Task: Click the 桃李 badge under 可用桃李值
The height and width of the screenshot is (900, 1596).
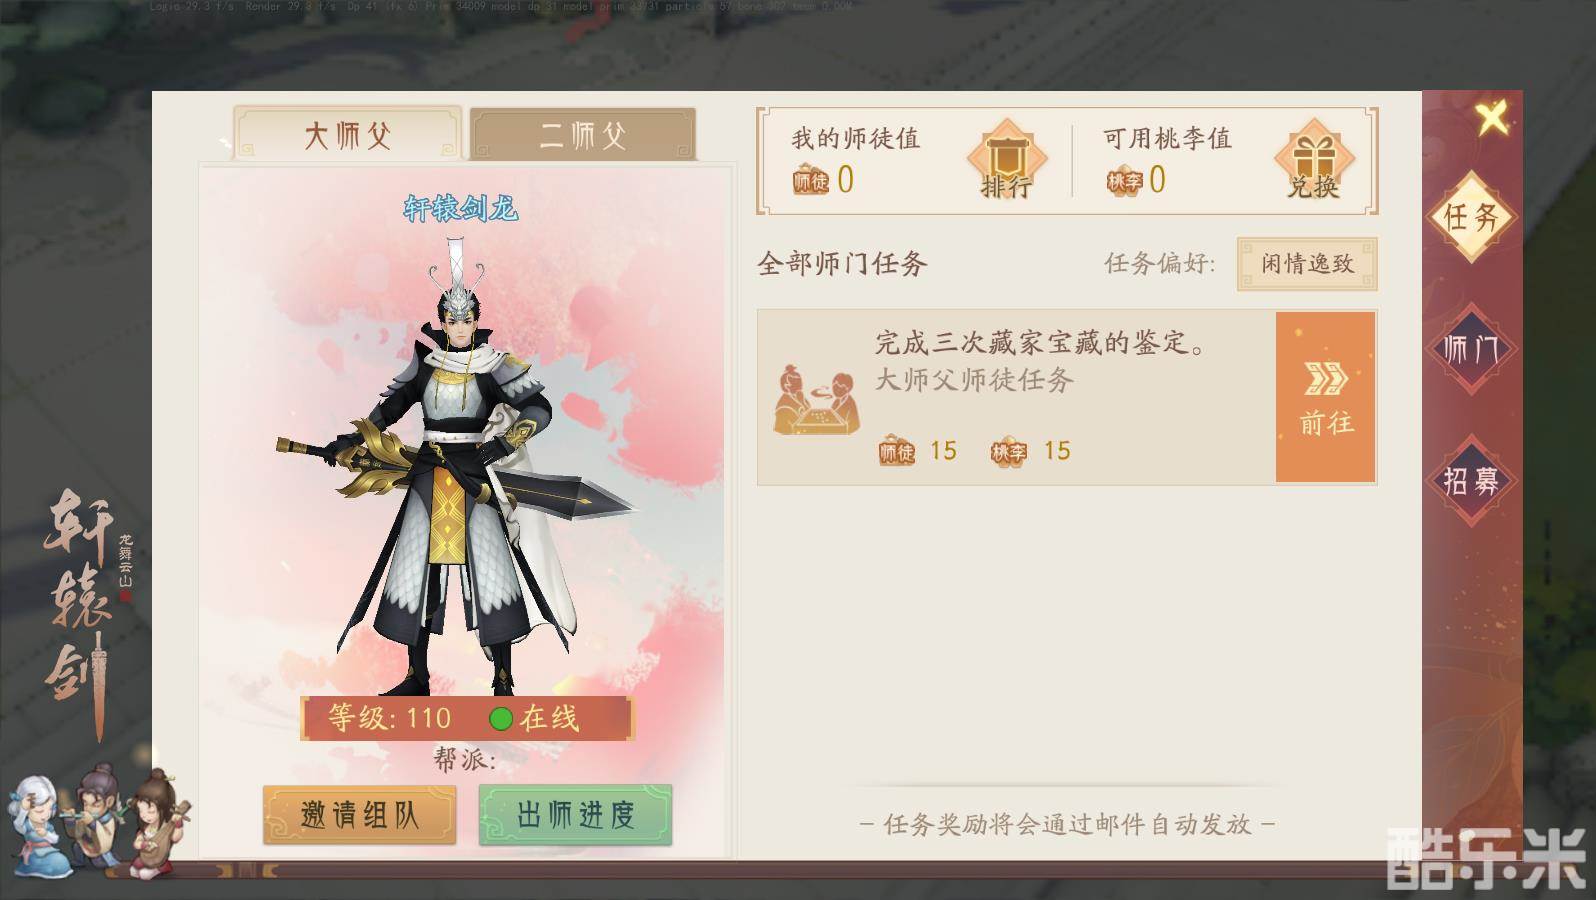Action: tap(1124, 181)
